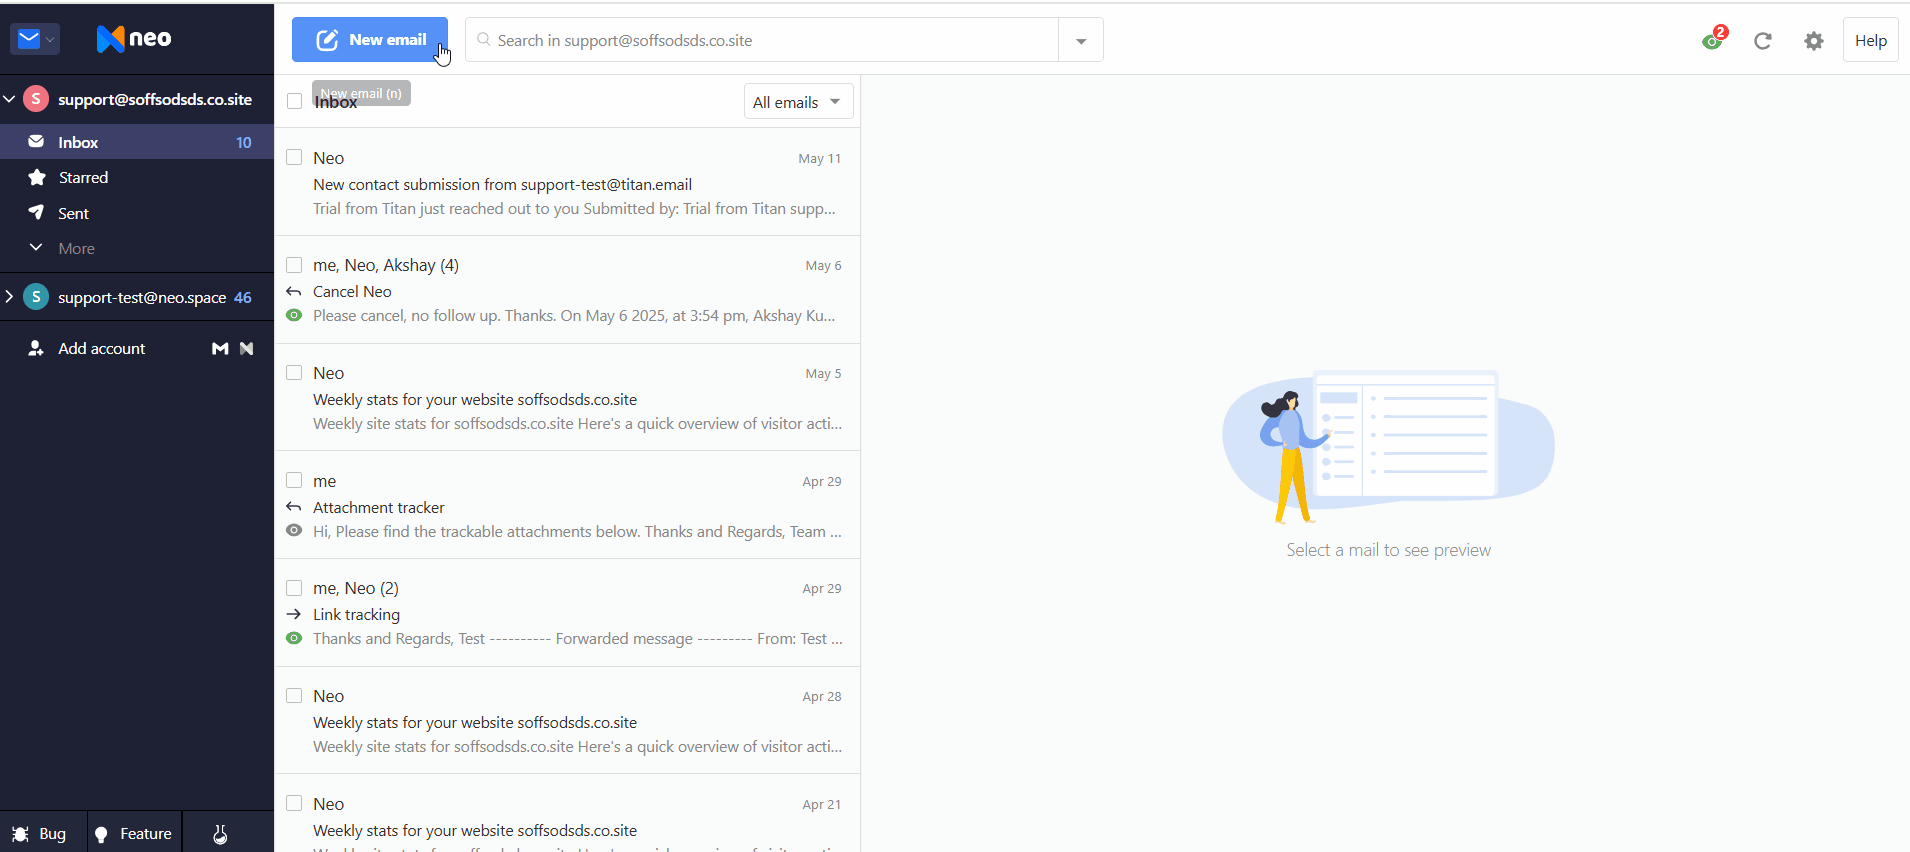Click the Add account link
1910x852 pixels.
click(102, 348)
